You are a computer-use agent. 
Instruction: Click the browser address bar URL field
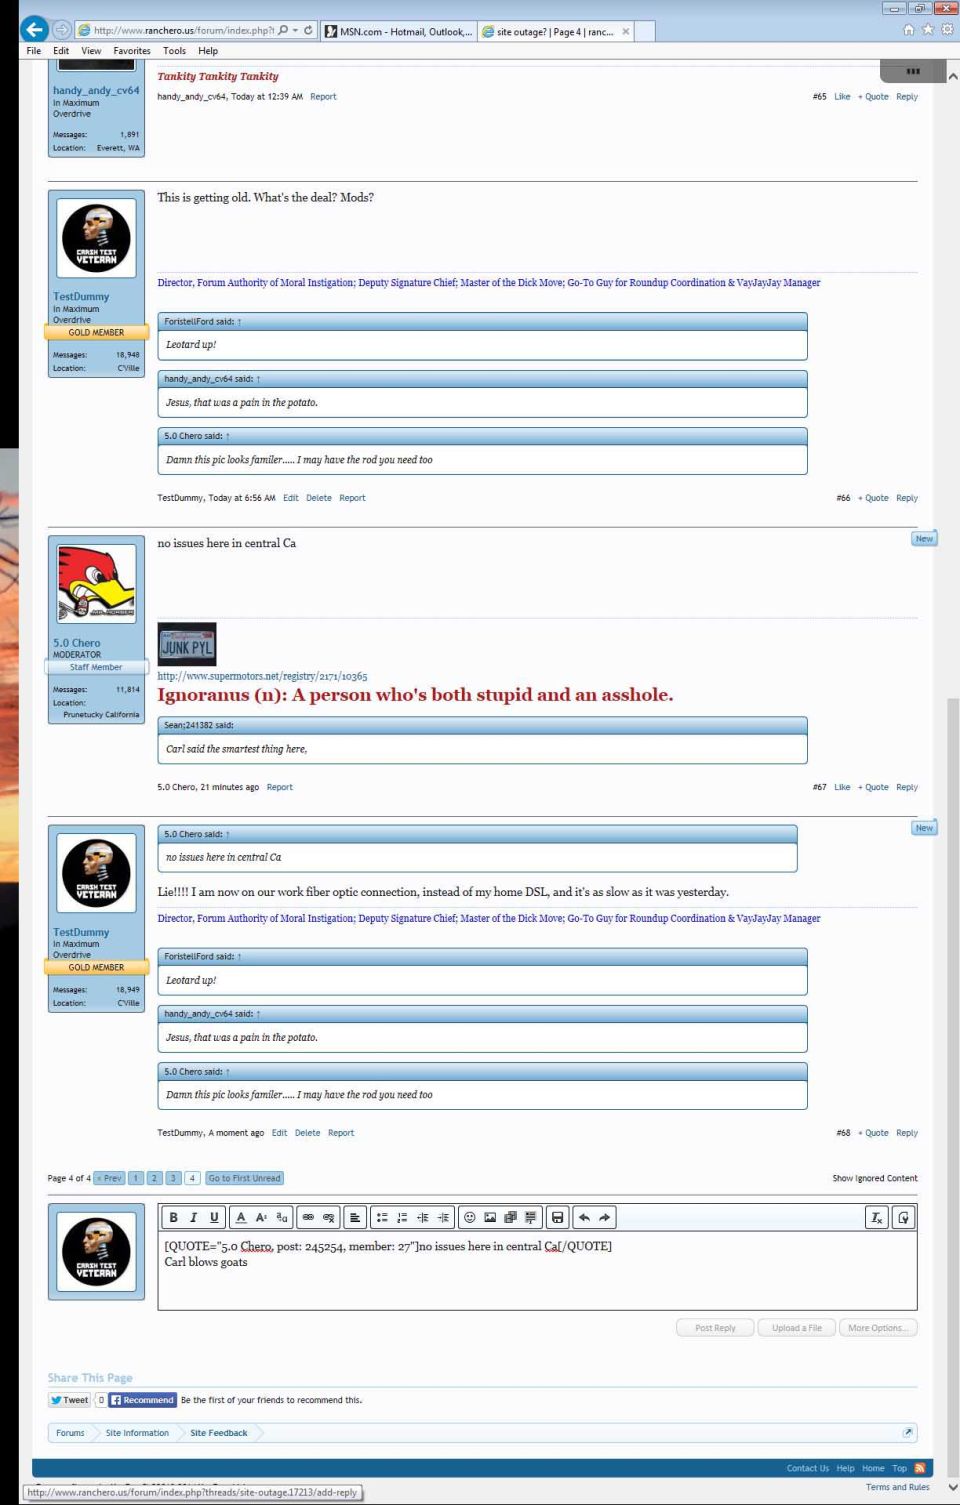pyautogui.click(x=182, y=30)
